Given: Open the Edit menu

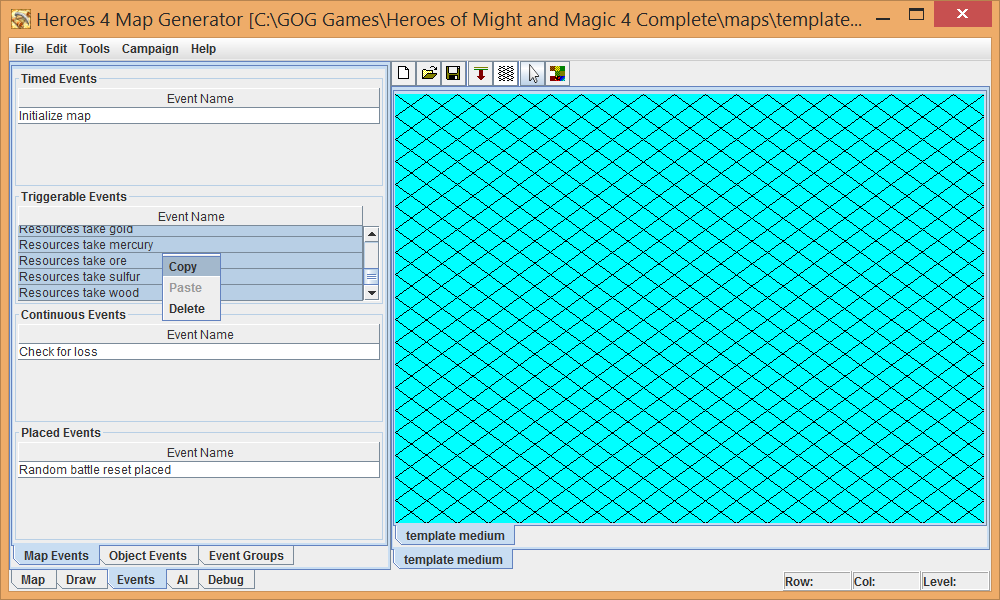Looking at the screenshot, I should pos(56,48).
